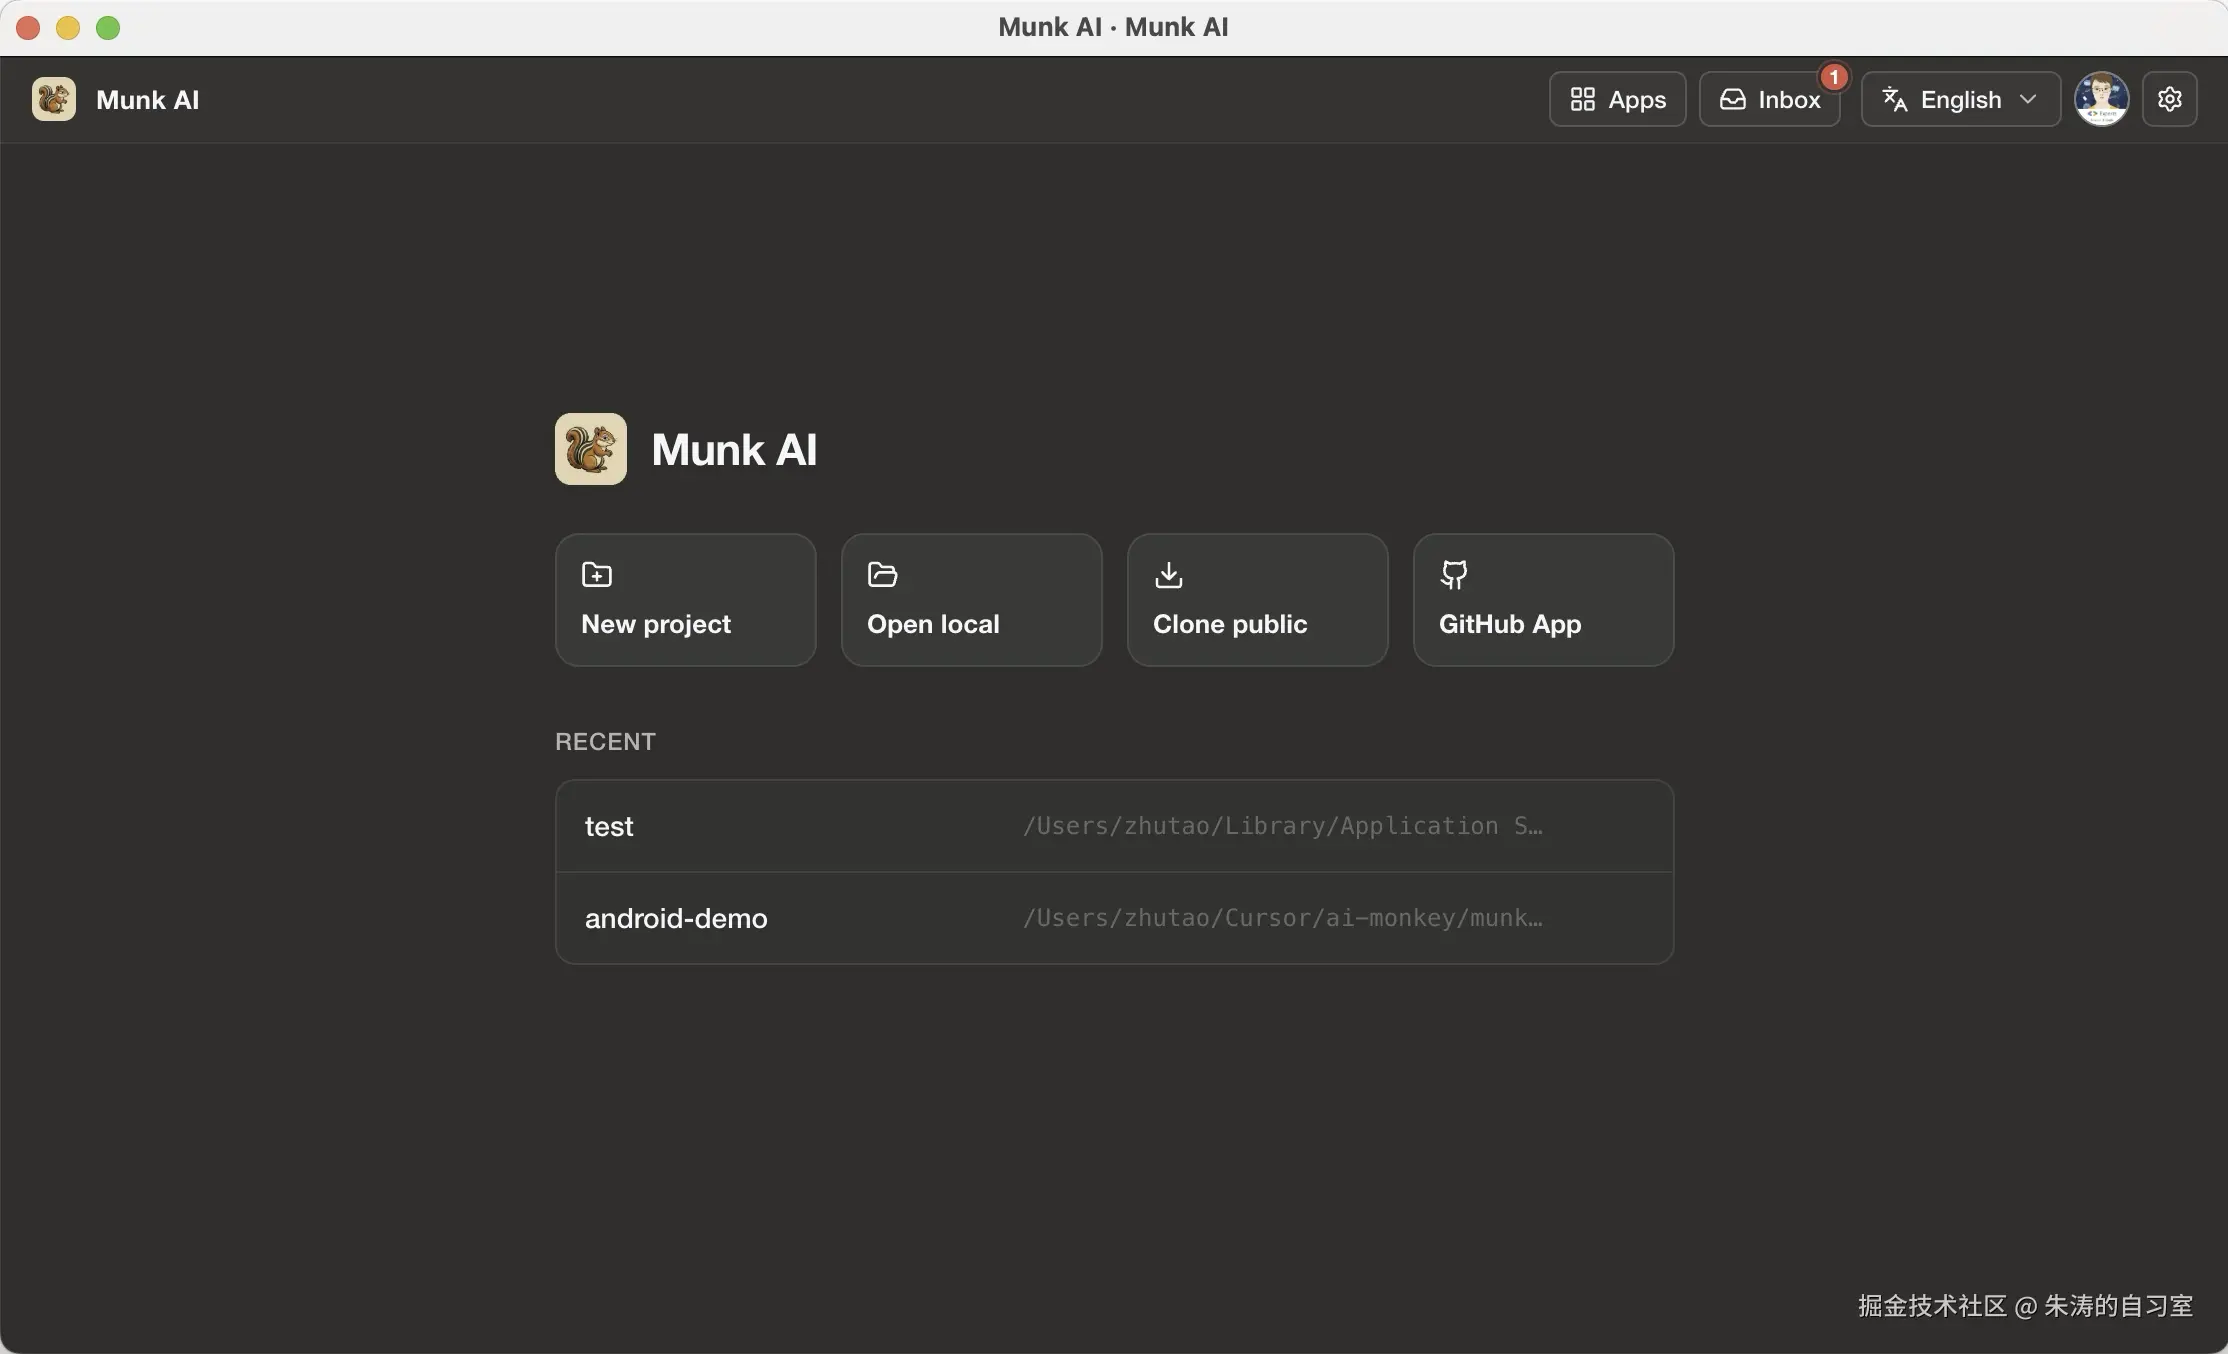2228x1354 pixels.
Task: Open the Inbox with one notification
Action: pyautogui.click(x=1769, y=99)
